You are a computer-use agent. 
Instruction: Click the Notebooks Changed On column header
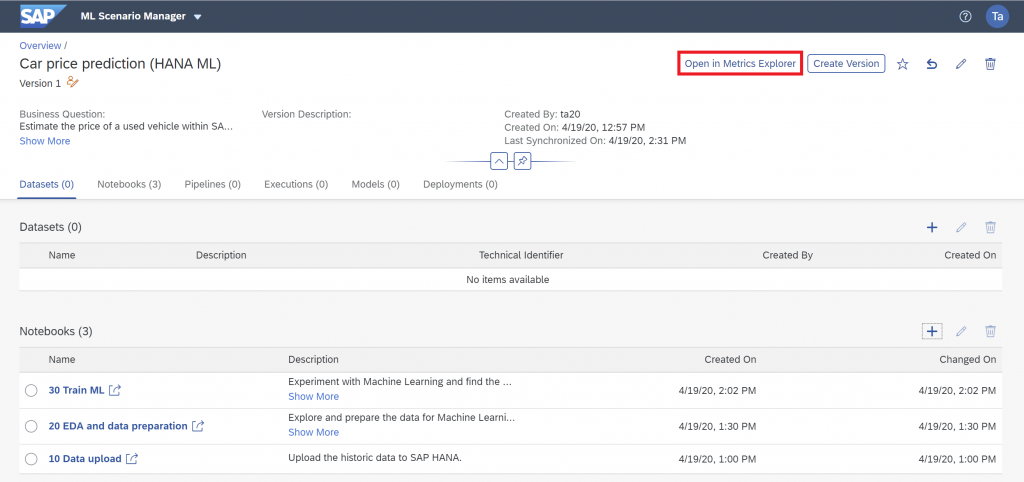(968, 359)
